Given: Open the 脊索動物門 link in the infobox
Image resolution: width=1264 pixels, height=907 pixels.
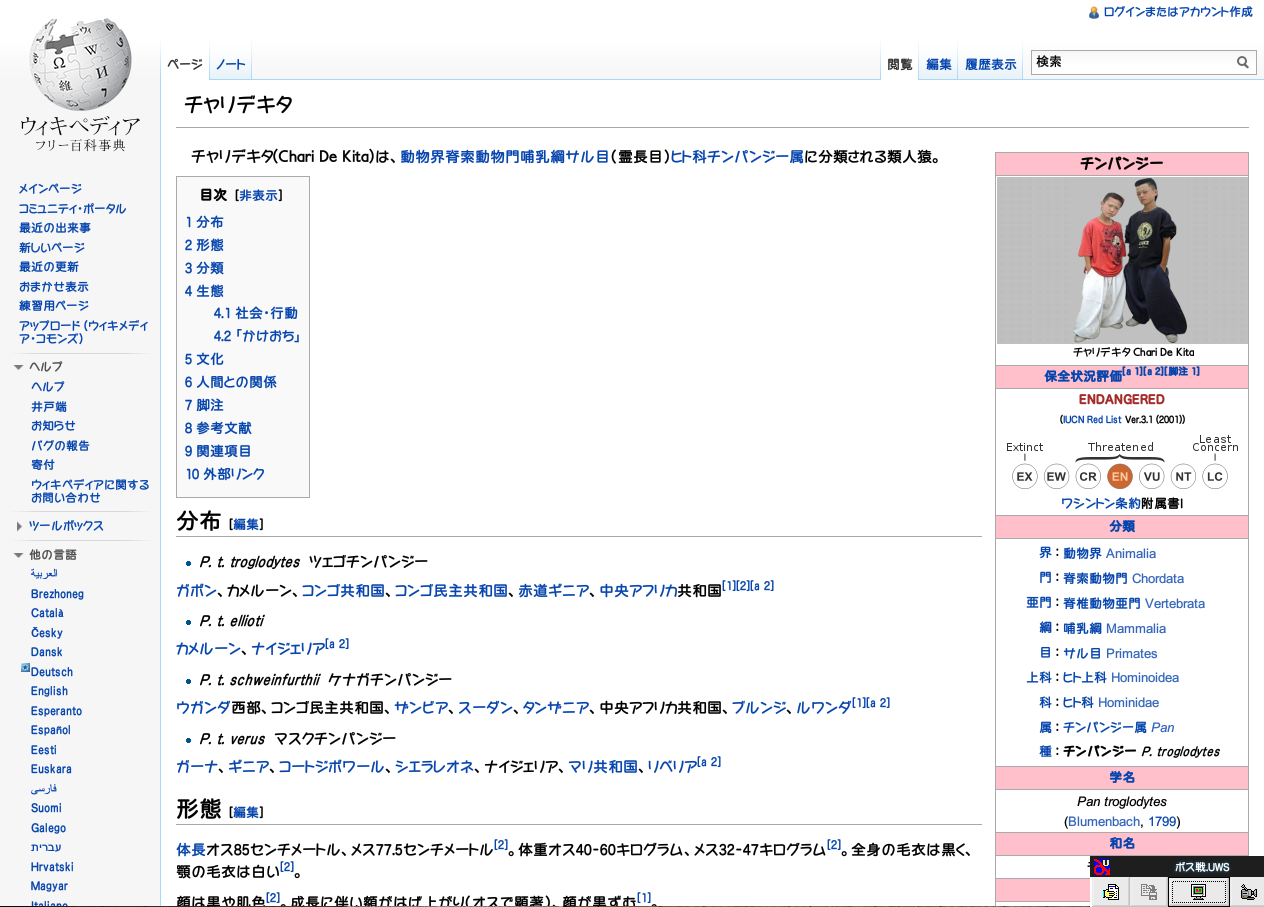Looking at the screenshot, I should coord(1095,579).
